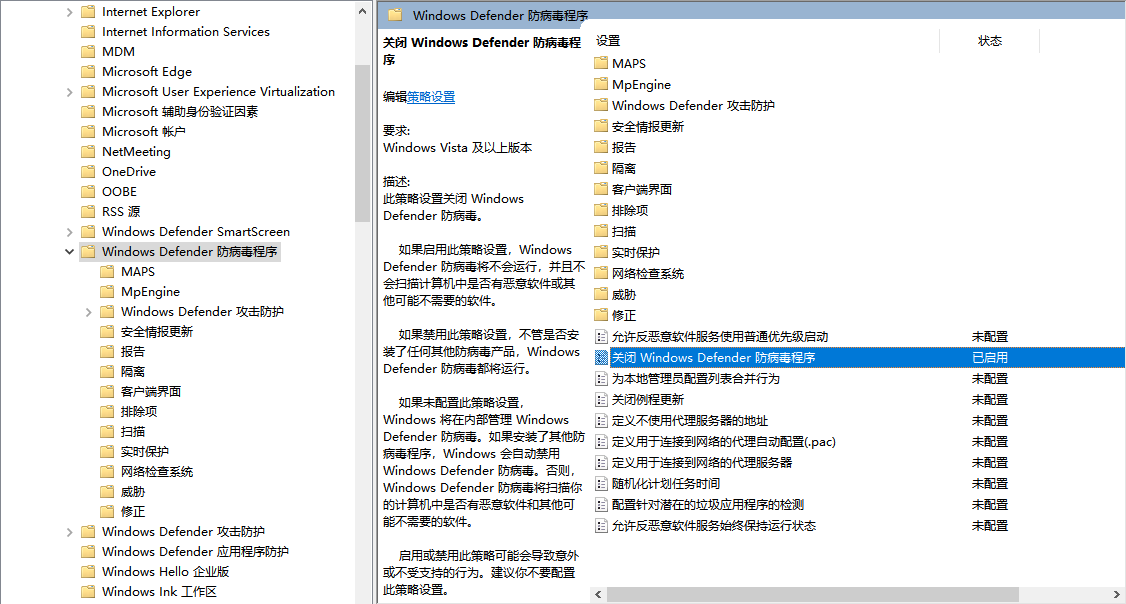
Task: Click policy icon for 配置针对潜在的垃圾应用程序的检测
Action: [601, 505]
